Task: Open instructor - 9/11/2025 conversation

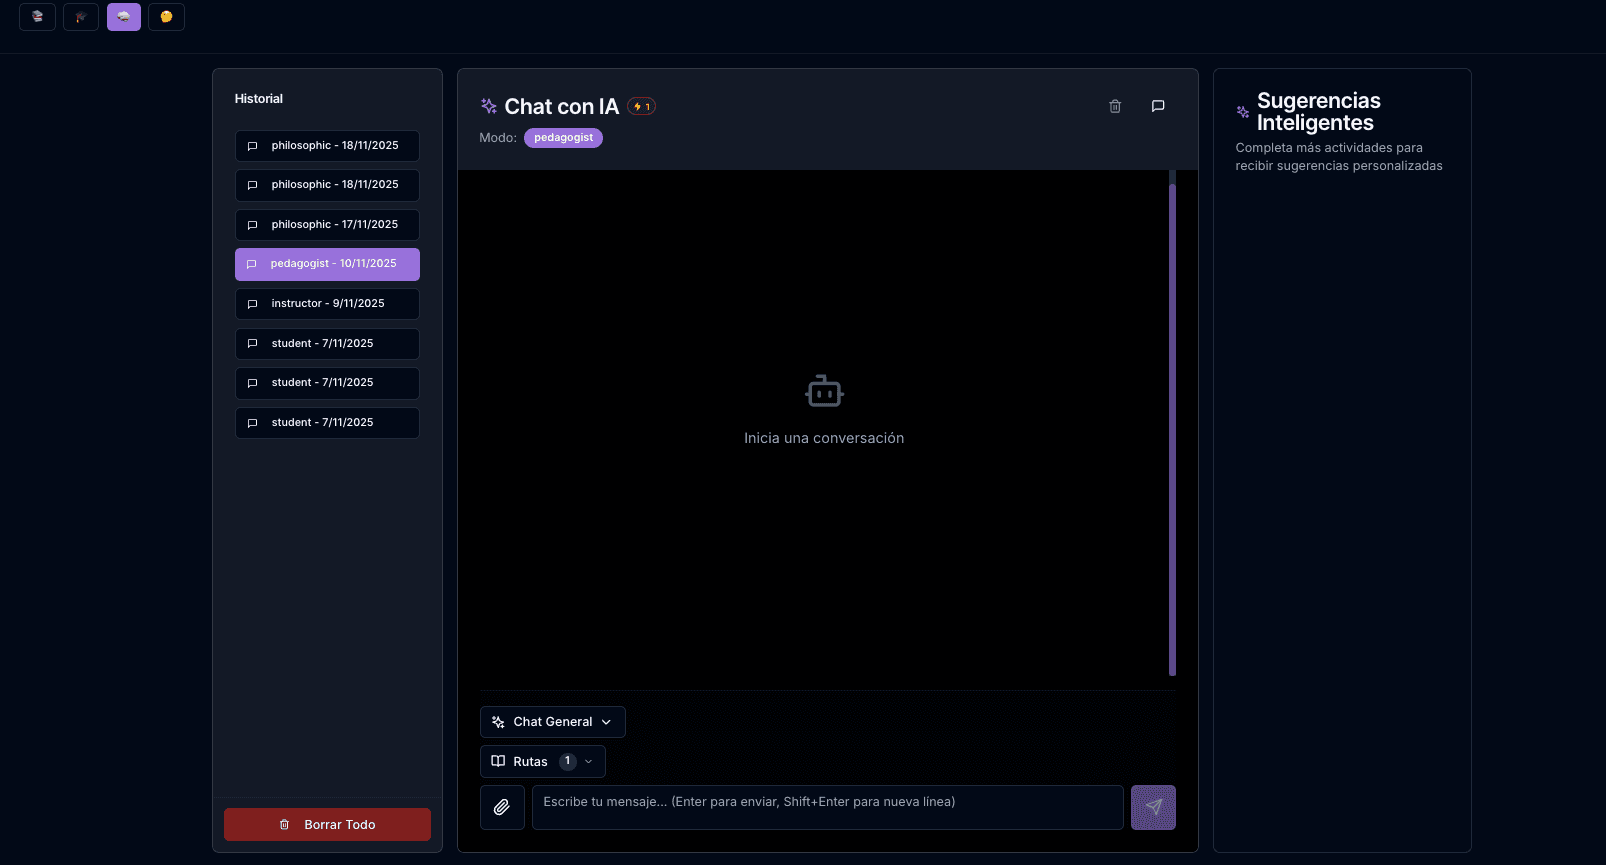Action: coord(327,304)
